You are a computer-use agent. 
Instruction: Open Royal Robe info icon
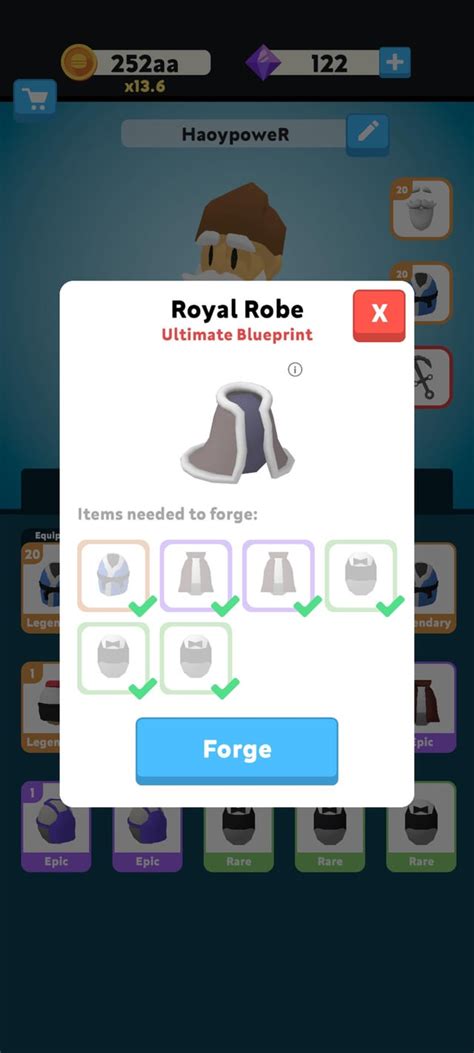coord(295,369)
